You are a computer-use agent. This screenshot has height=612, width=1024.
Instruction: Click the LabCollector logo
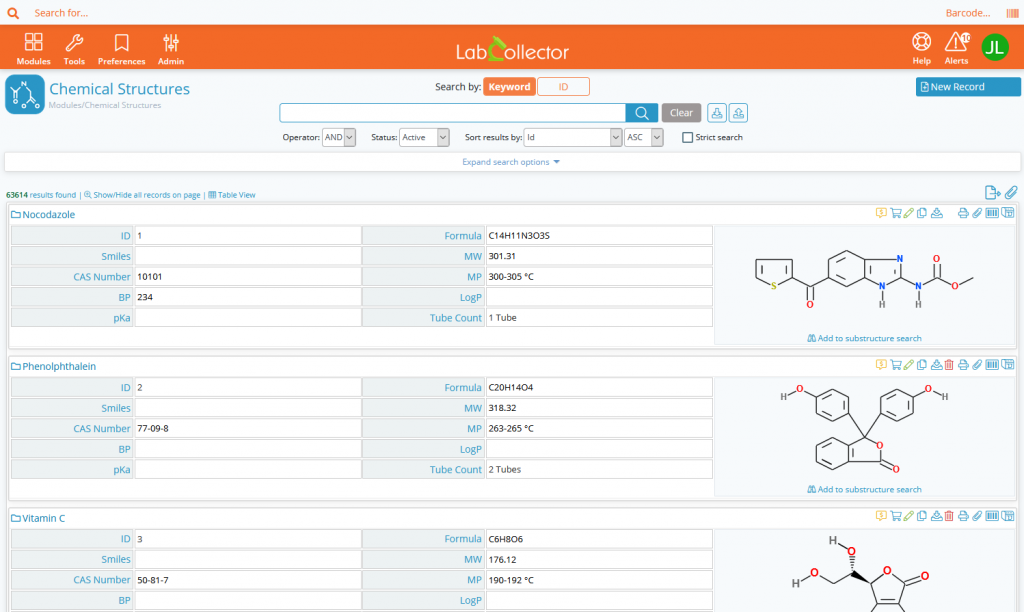(512, 50)
